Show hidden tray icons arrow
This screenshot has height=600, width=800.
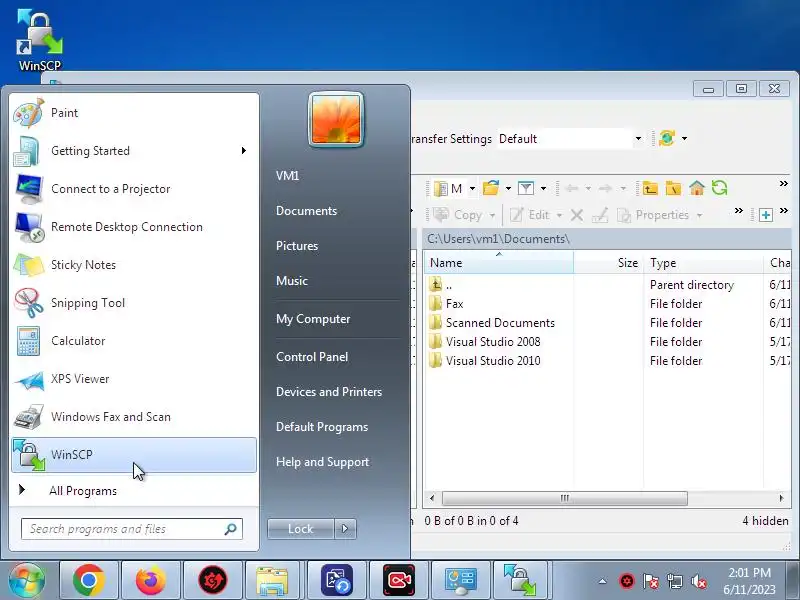click(603, 581)
